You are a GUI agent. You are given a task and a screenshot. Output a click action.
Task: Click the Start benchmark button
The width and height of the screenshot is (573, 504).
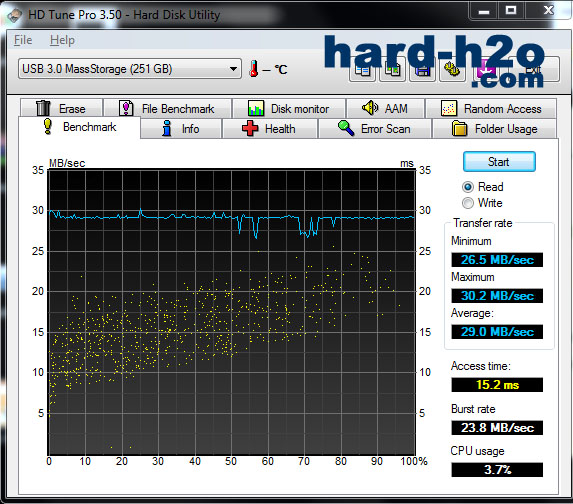pyautogui.click(x=499, y=162)
